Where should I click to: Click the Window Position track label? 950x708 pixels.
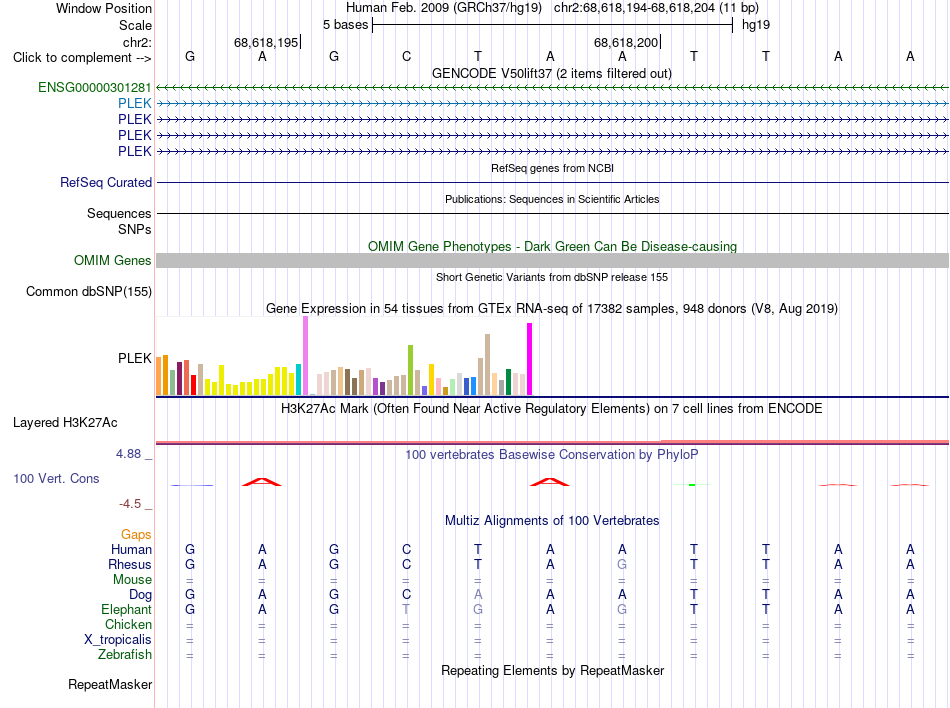pyautogui.click(x=104, y=8)
